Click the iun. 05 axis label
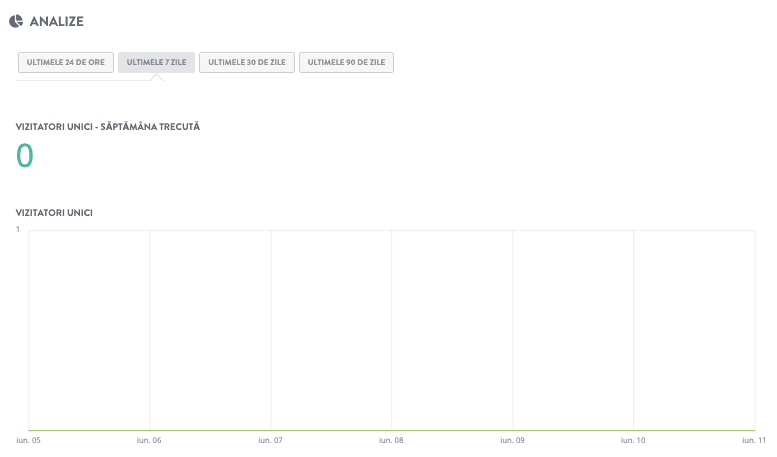Screen dimensions: 777x457 point(28,440)
